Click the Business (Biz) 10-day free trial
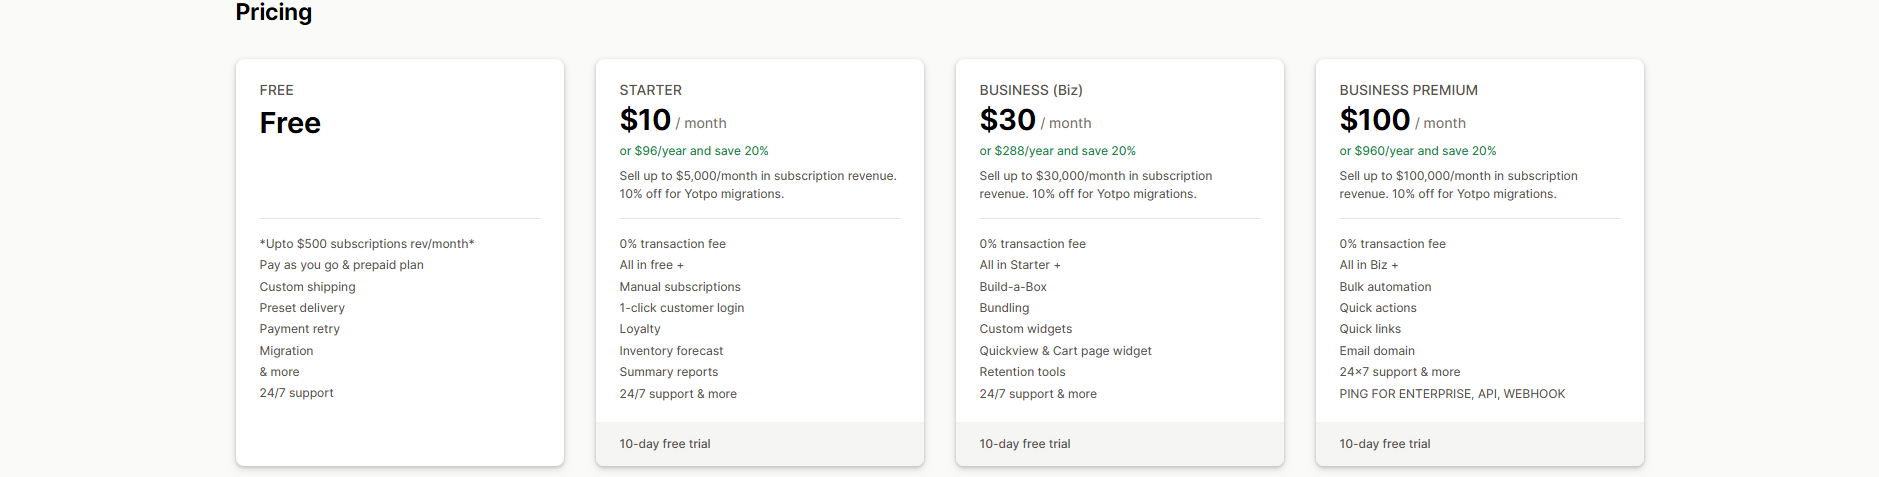 pyautogui.click(x=1024, y=444)
